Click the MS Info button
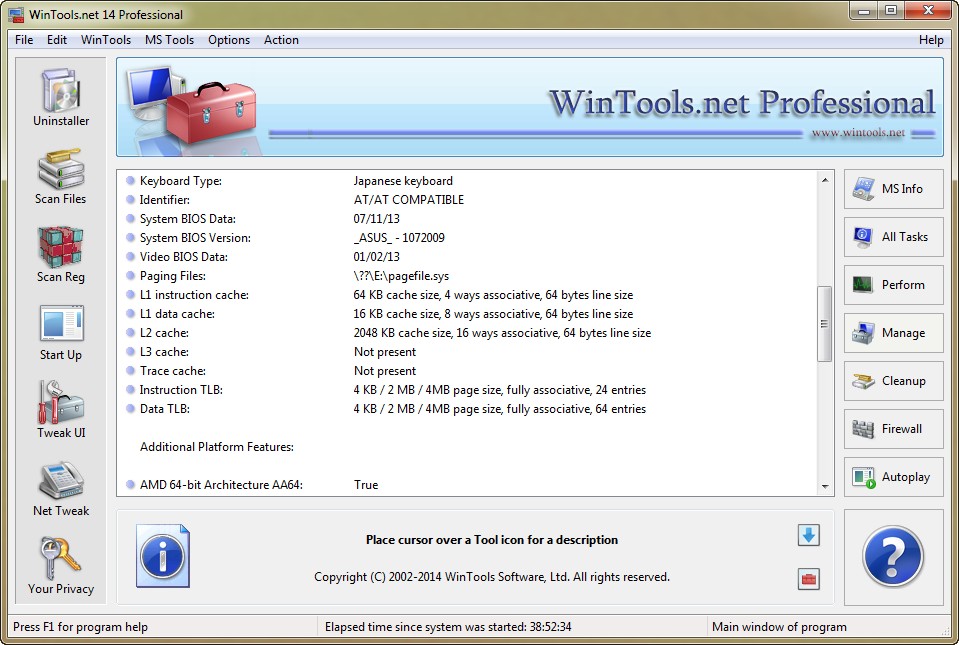 (894, 189)
